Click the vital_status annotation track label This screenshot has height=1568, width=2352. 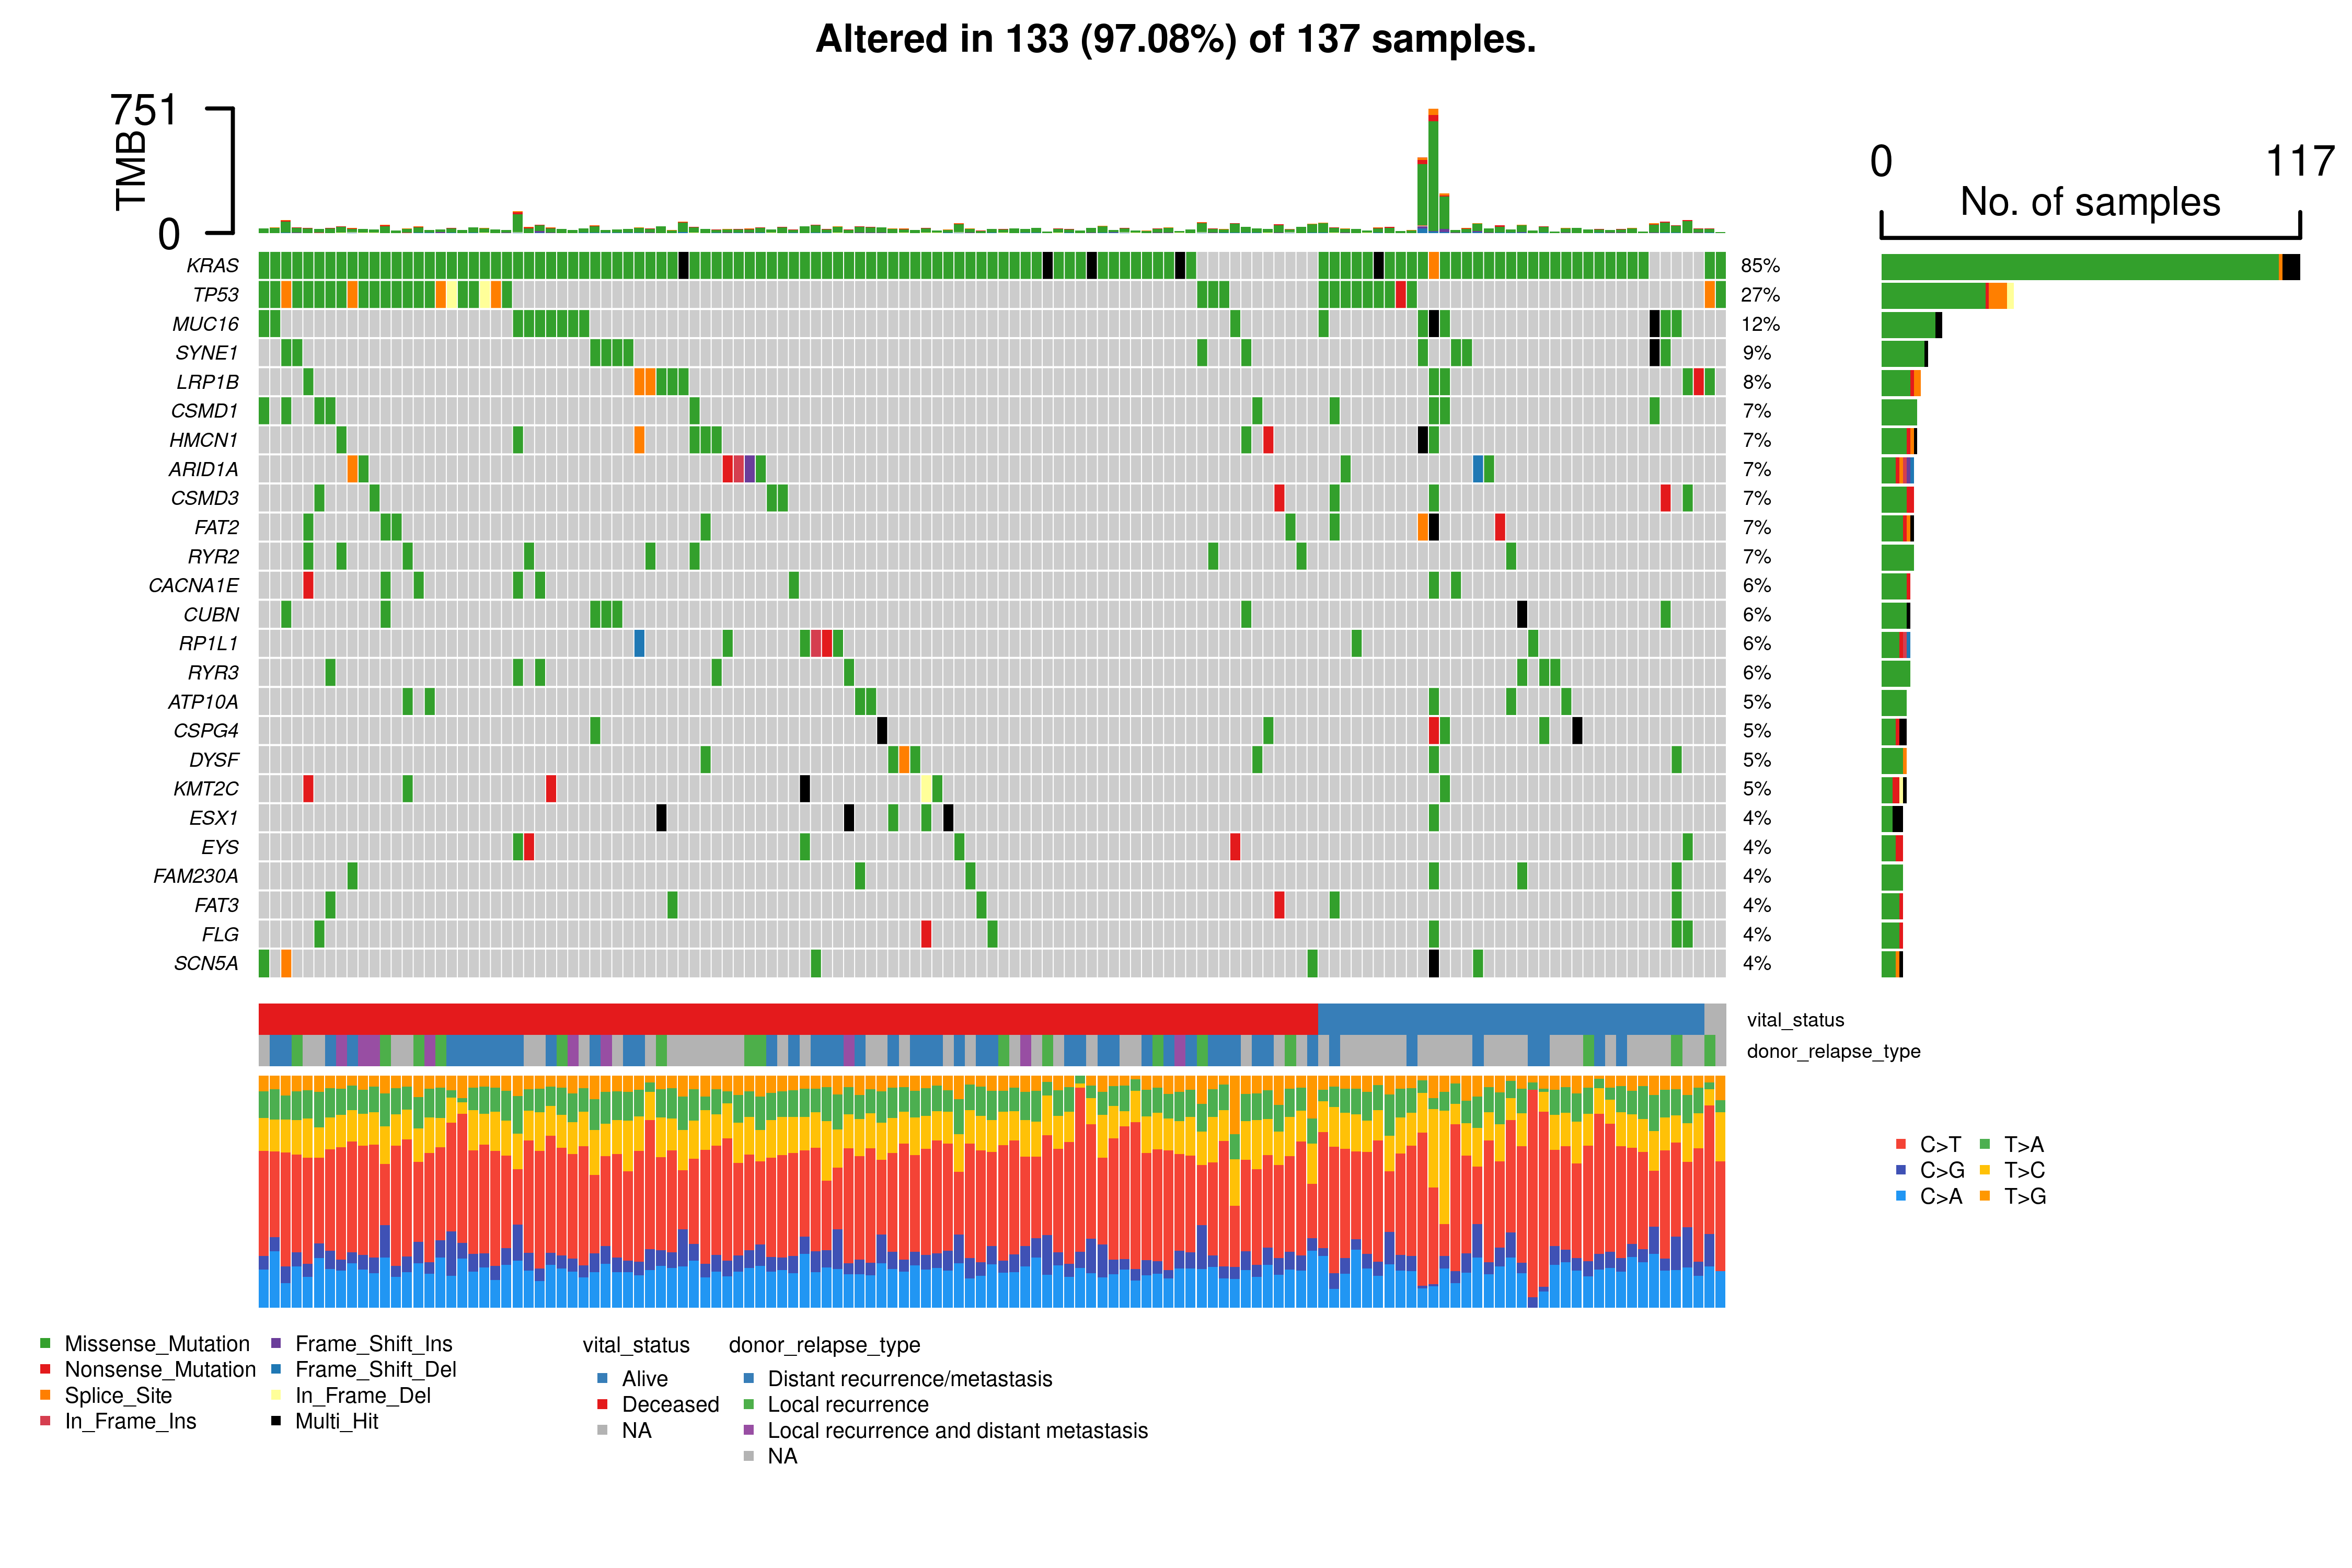[1795, 1020]
